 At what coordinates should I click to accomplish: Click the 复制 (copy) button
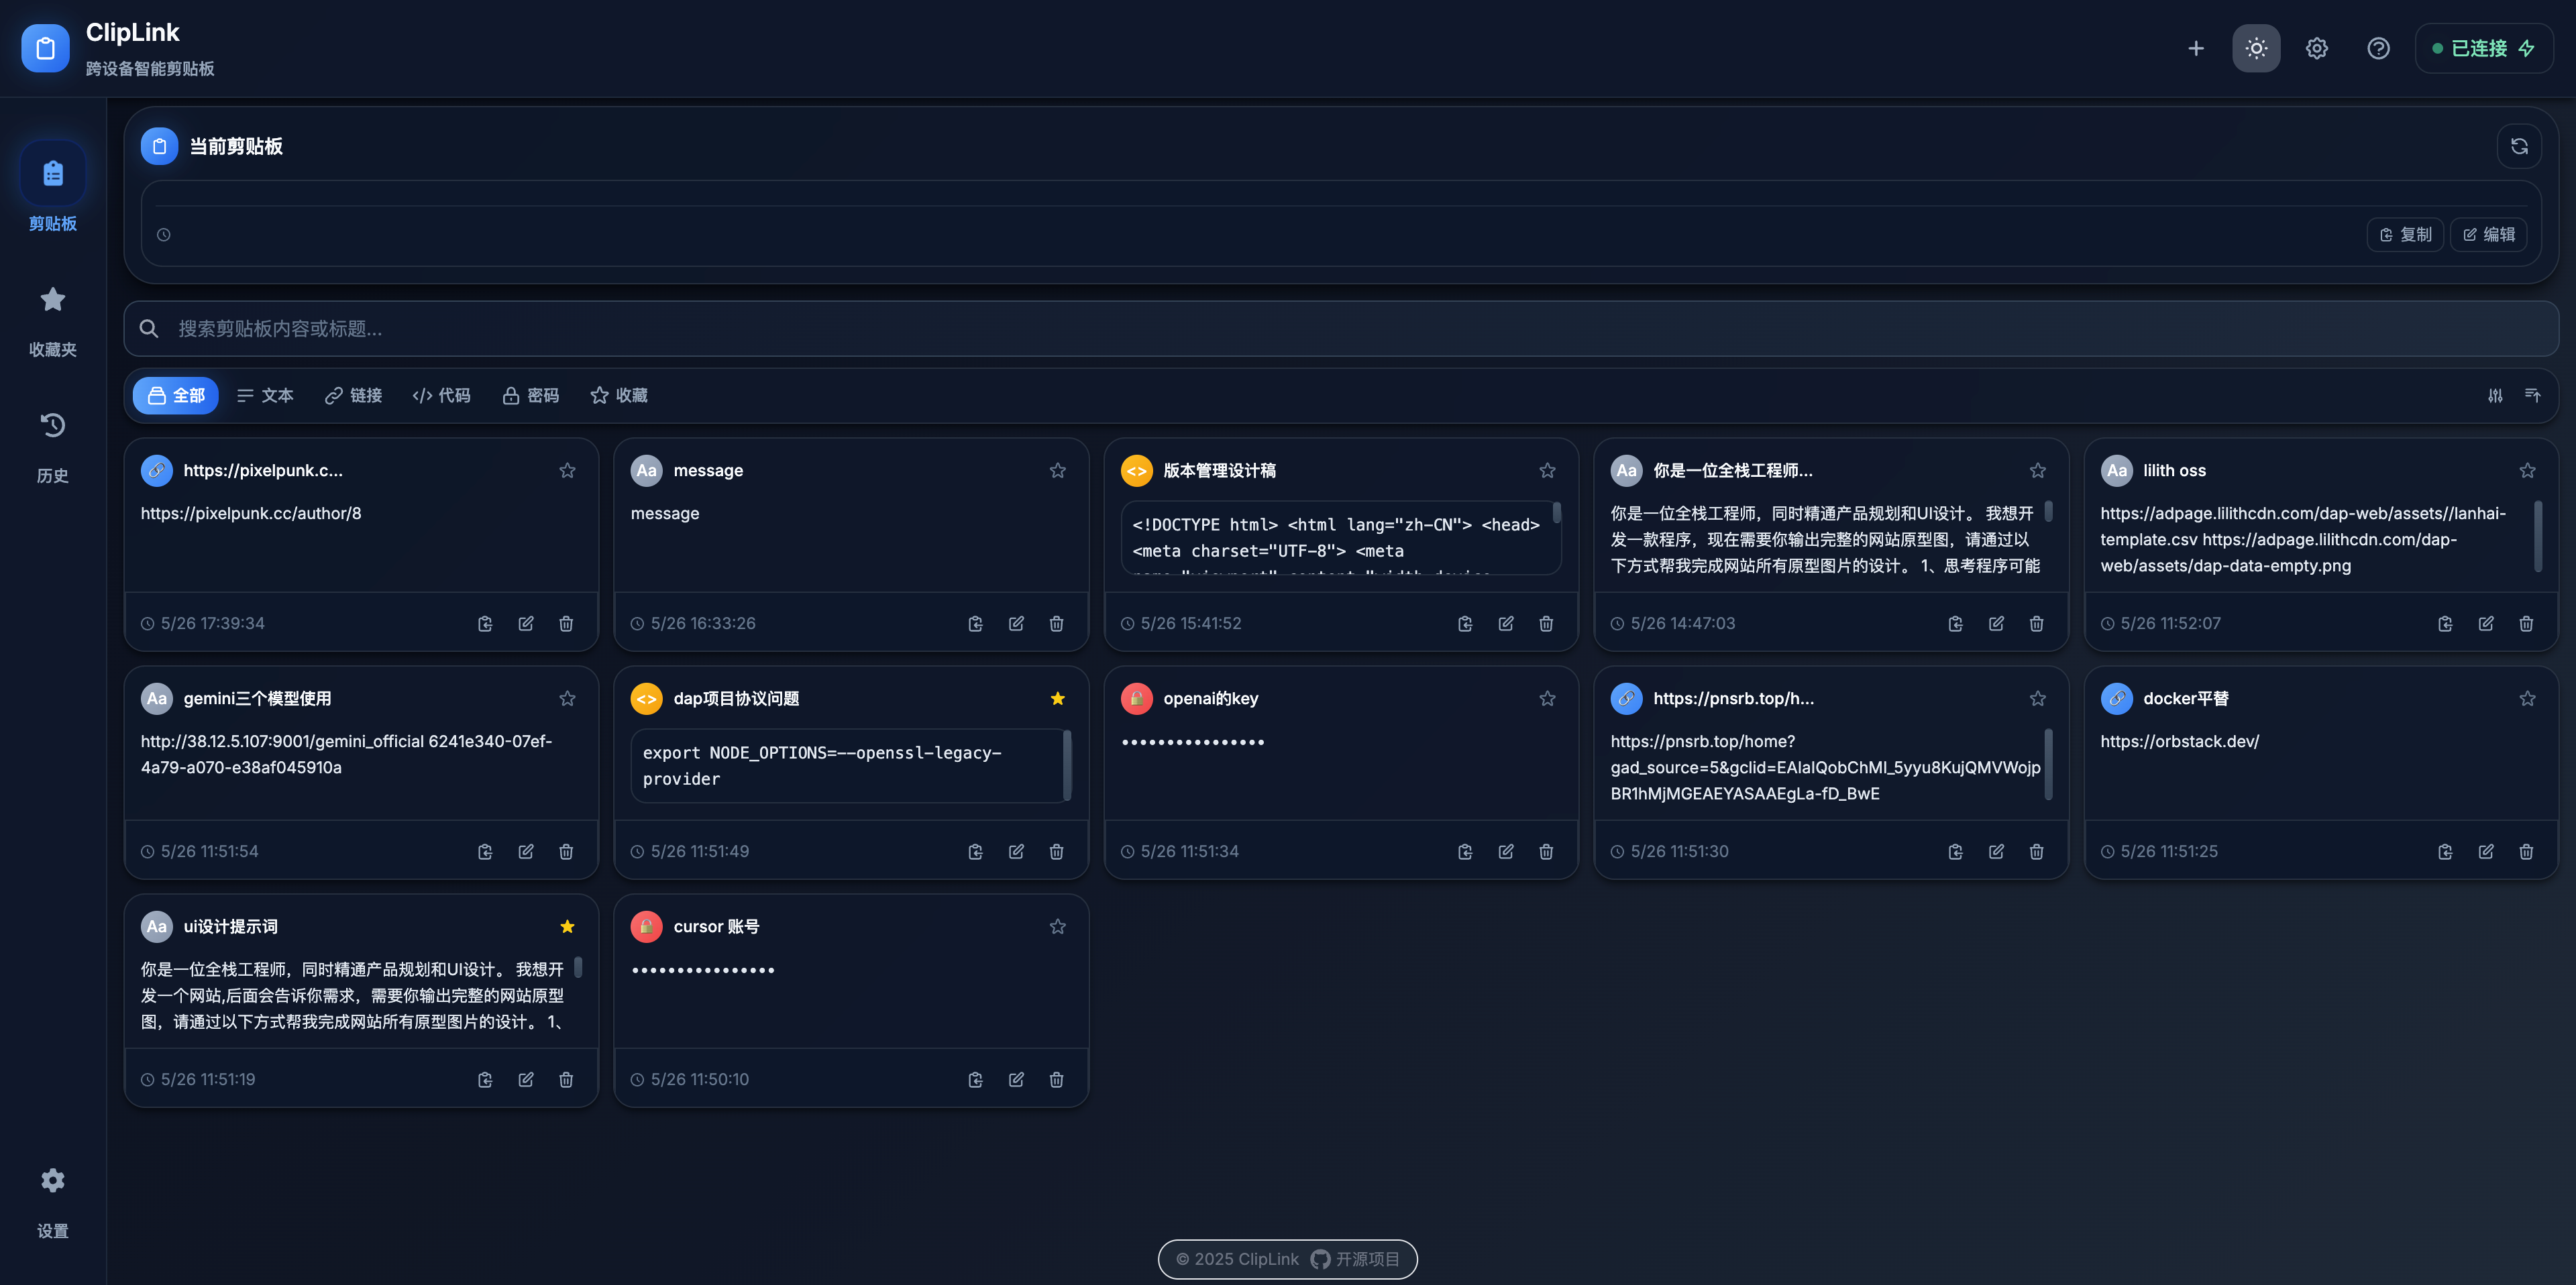[2405, 234]
